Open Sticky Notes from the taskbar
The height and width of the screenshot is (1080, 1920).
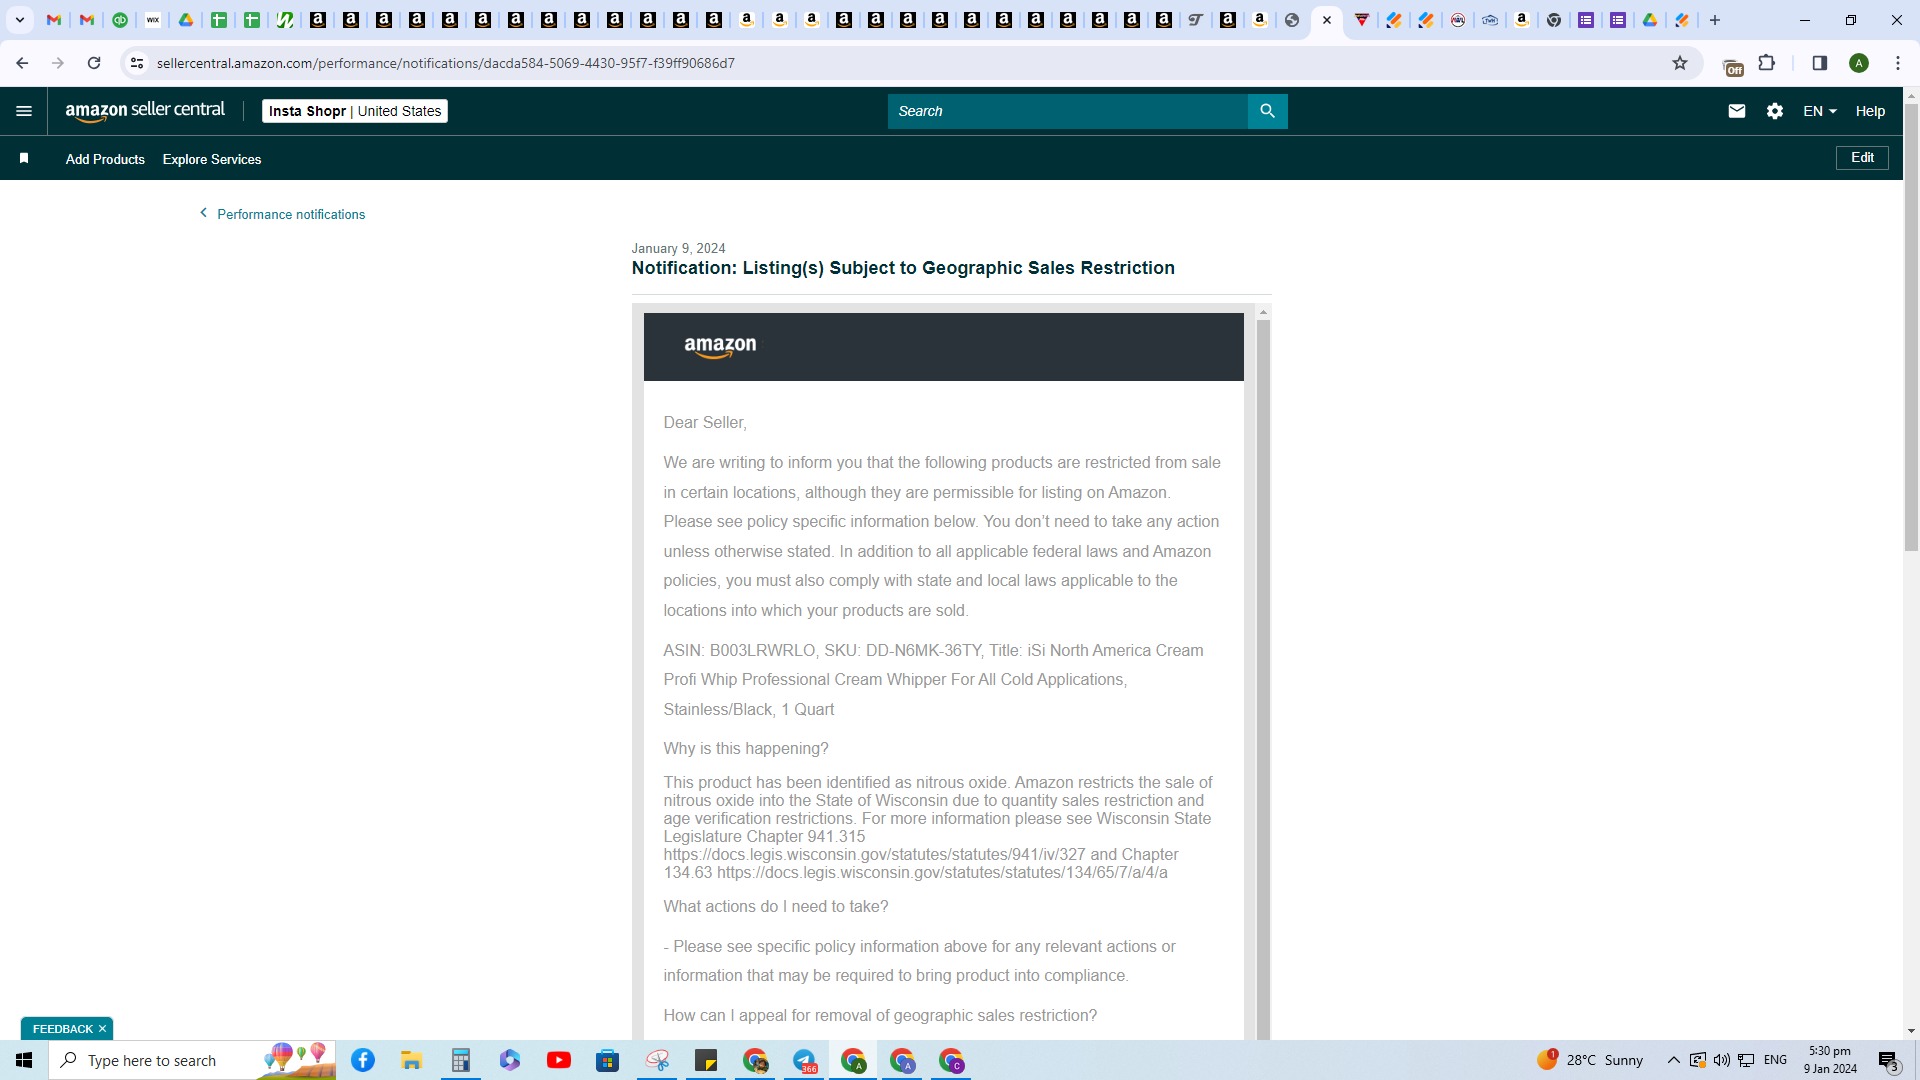[706, 1060]
